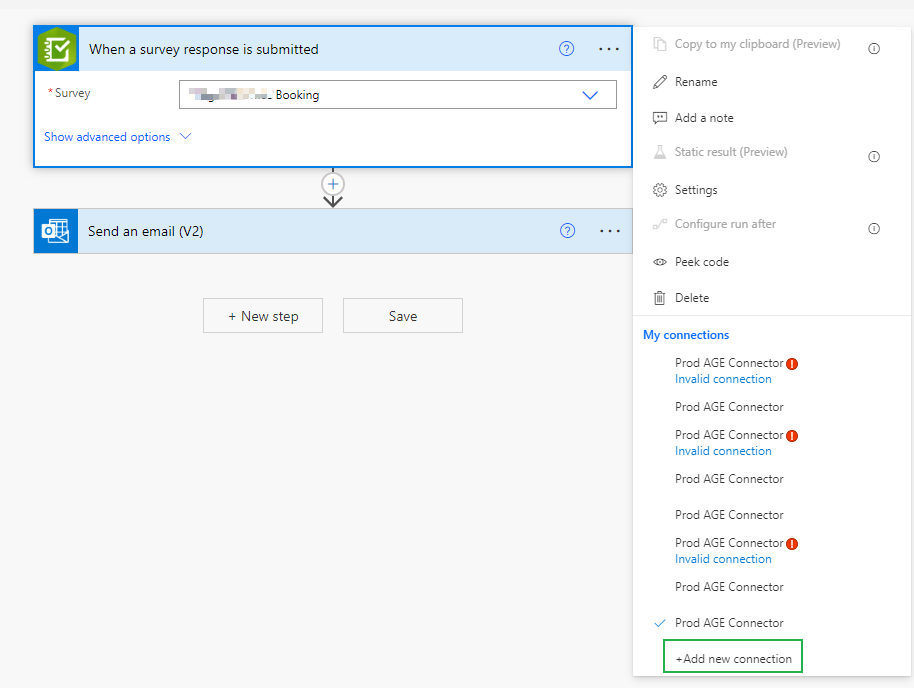The height and width of the screenshot is (688, 914).
Task: Expand the Survey dropdown
Action: [589, 92]
